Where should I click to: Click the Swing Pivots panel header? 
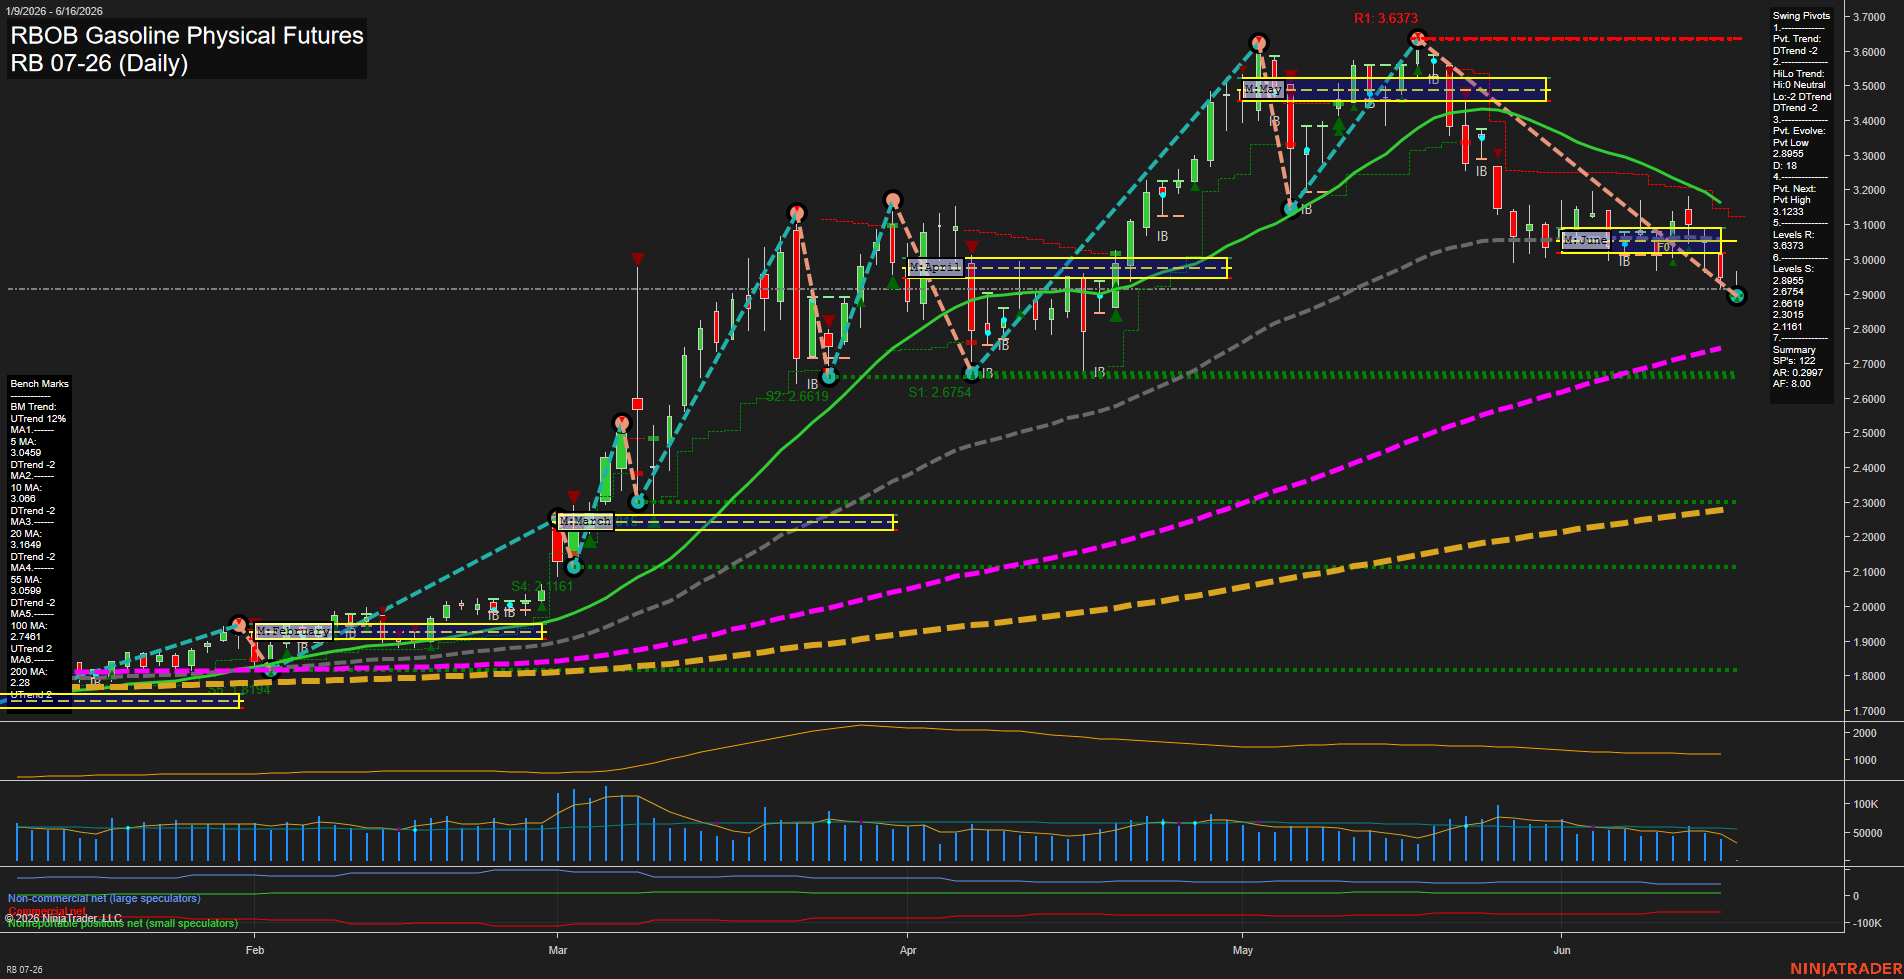pyautogui.click(x=1801, y=16)
